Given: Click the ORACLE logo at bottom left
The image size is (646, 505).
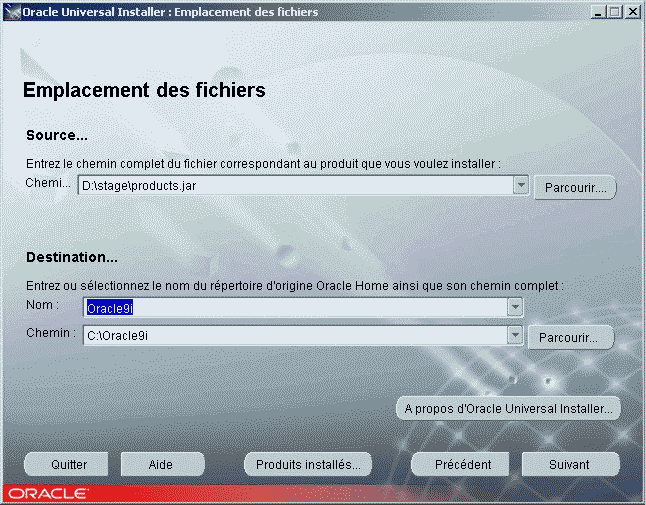Looking at the screenshot, I should pos(48,494).
